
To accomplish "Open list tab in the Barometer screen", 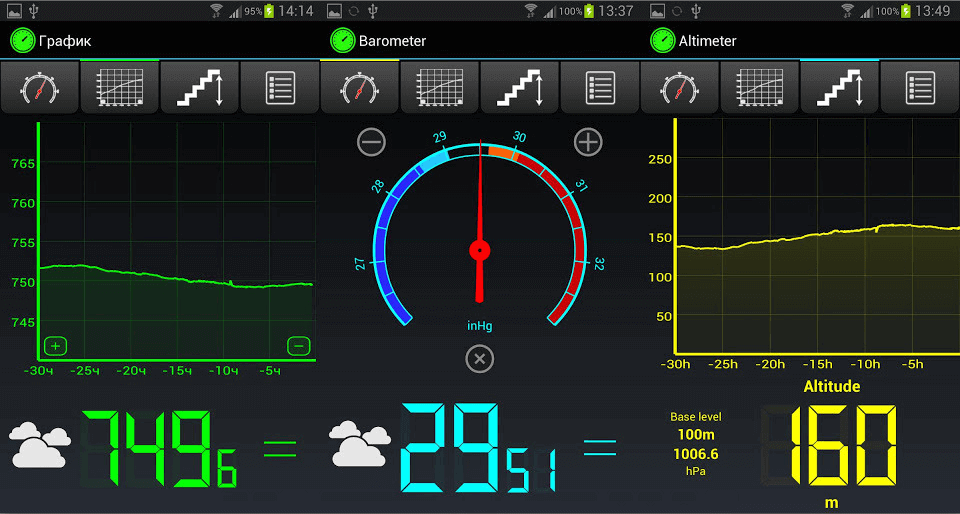I will [x=600, y=88].
